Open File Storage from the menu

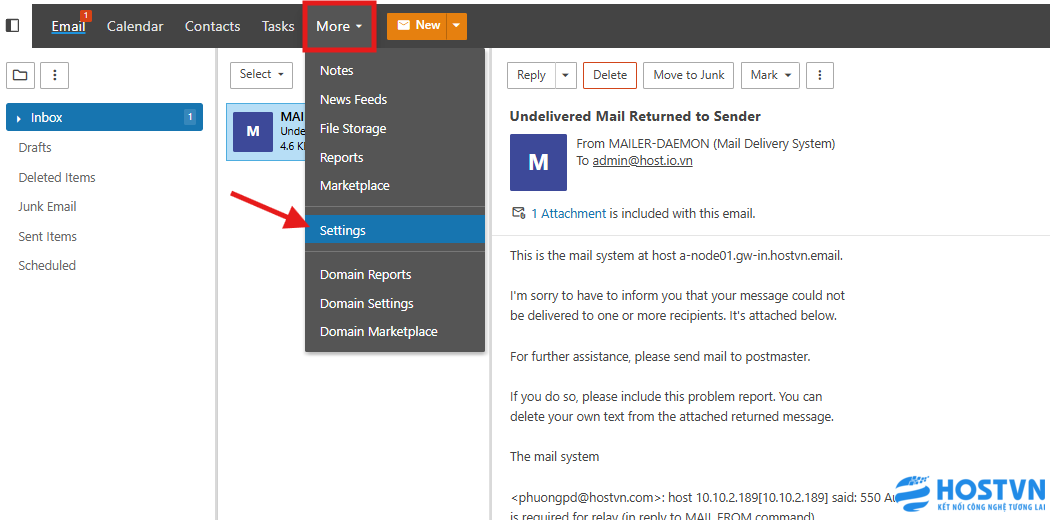pos(352,128)
